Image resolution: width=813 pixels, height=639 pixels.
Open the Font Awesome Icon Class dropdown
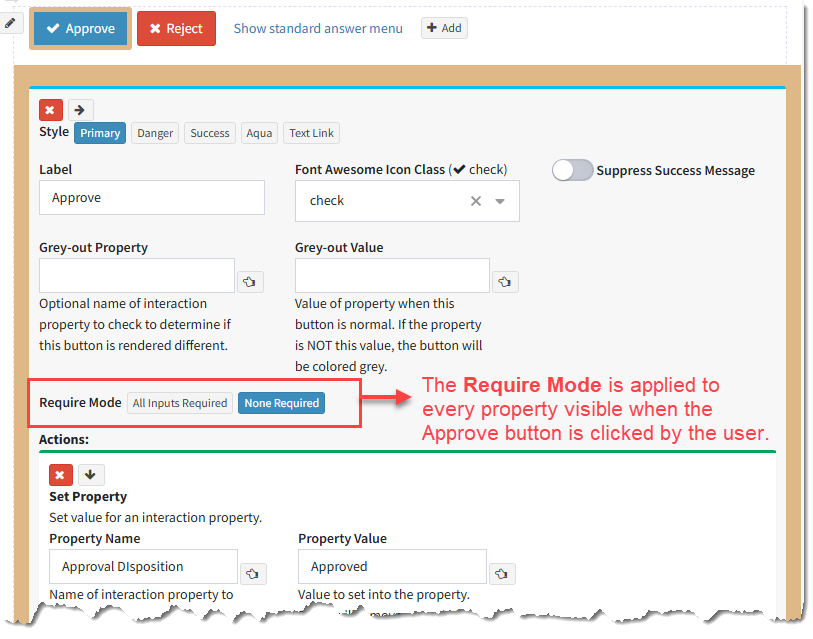tap(500, 201)
